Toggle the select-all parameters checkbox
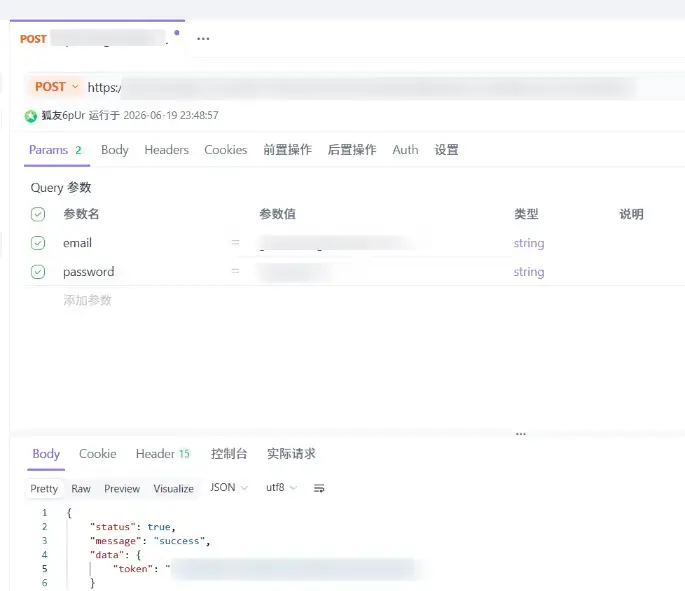Image resolution: width=685 pixels, height=591 pixels. pyautogui.click(x=38, y=214)
